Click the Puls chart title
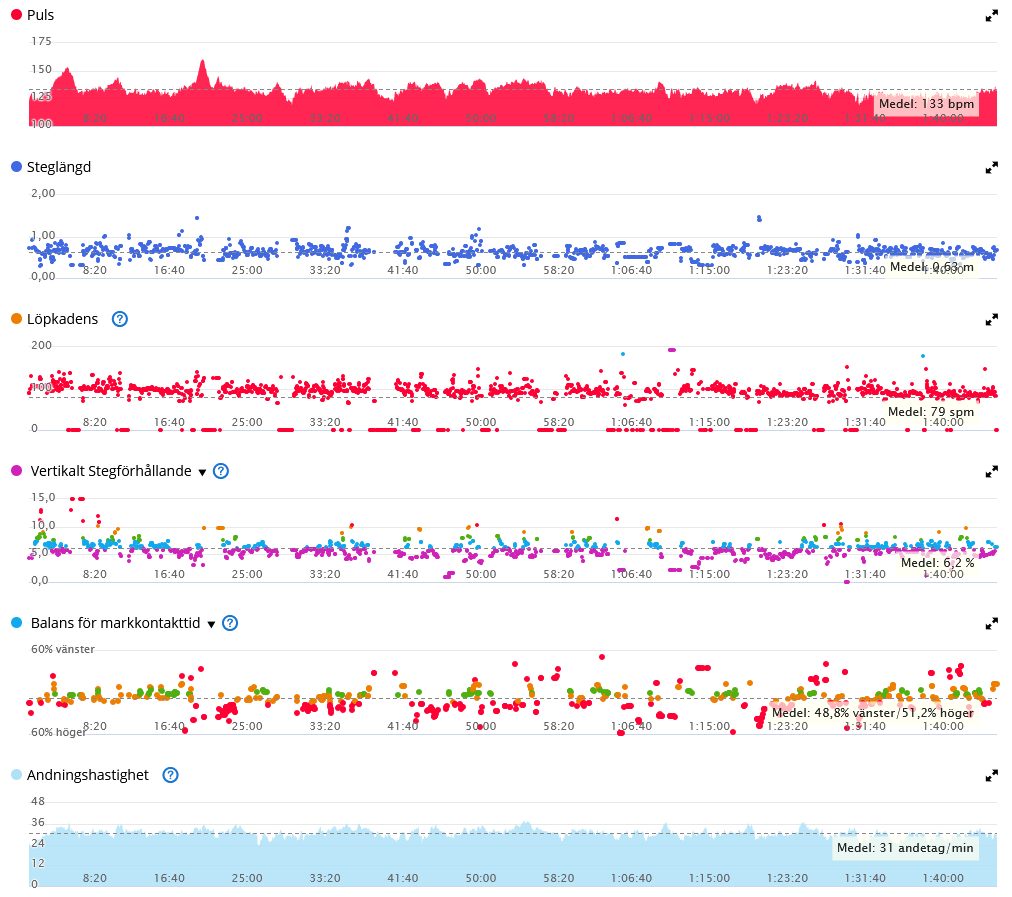 point(41,15)
